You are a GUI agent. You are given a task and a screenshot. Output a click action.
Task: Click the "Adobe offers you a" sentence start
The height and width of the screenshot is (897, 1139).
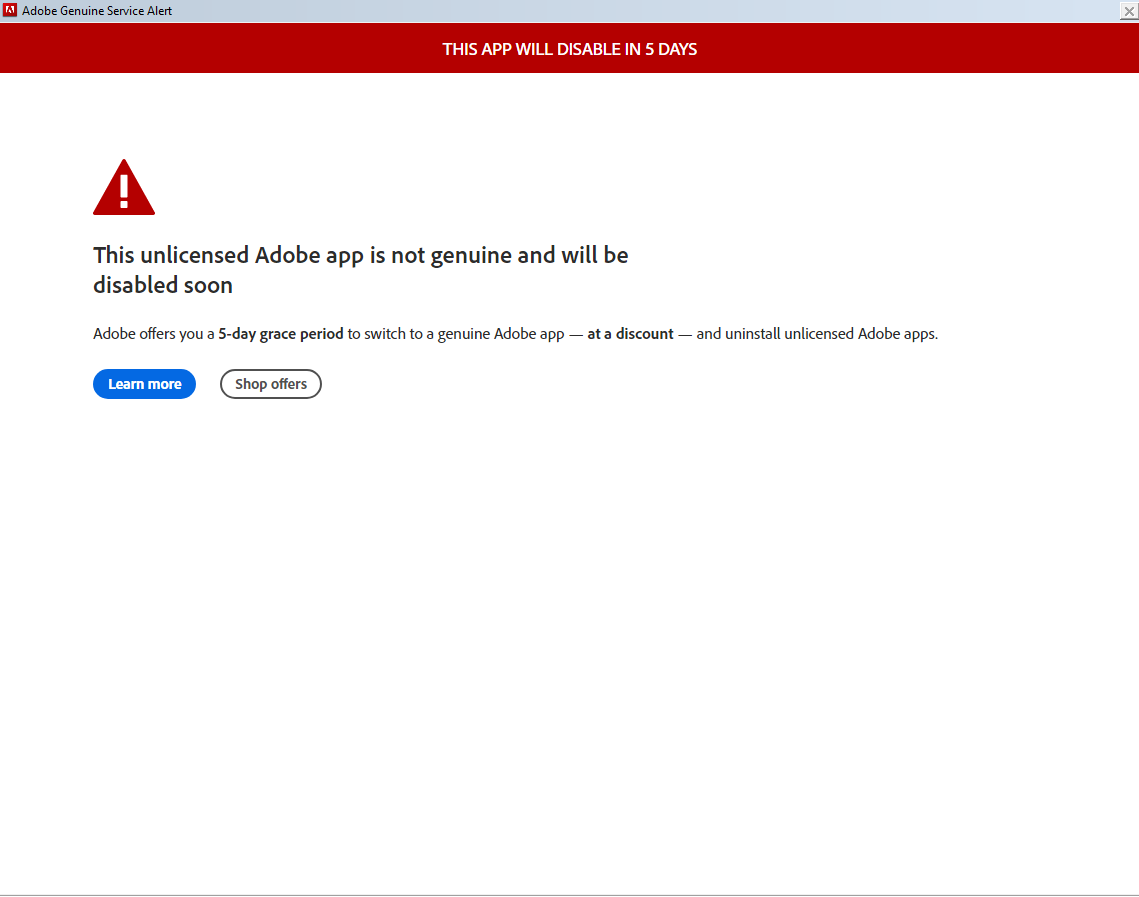pos(154,334)
